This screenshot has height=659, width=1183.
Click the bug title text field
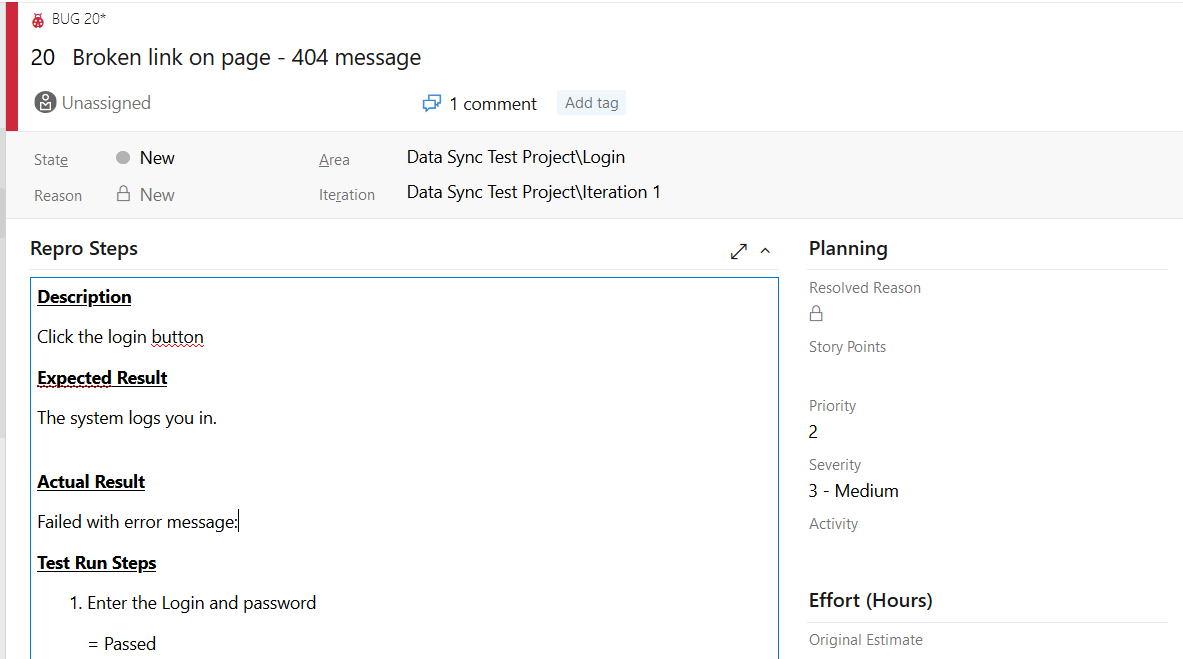(x=246, y=58)
